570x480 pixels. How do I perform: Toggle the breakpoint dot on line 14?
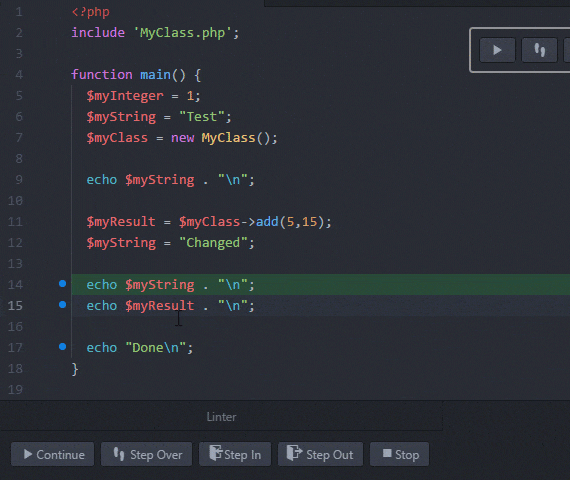coord(63,284)
